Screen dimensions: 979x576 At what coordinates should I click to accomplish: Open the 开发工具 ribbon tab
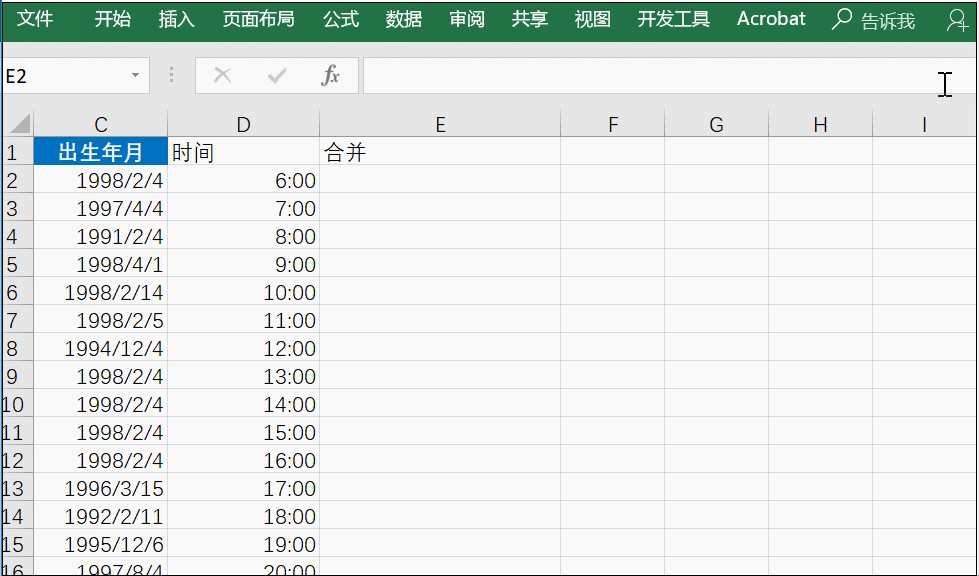pyautogui.click(x=674, y=19)
